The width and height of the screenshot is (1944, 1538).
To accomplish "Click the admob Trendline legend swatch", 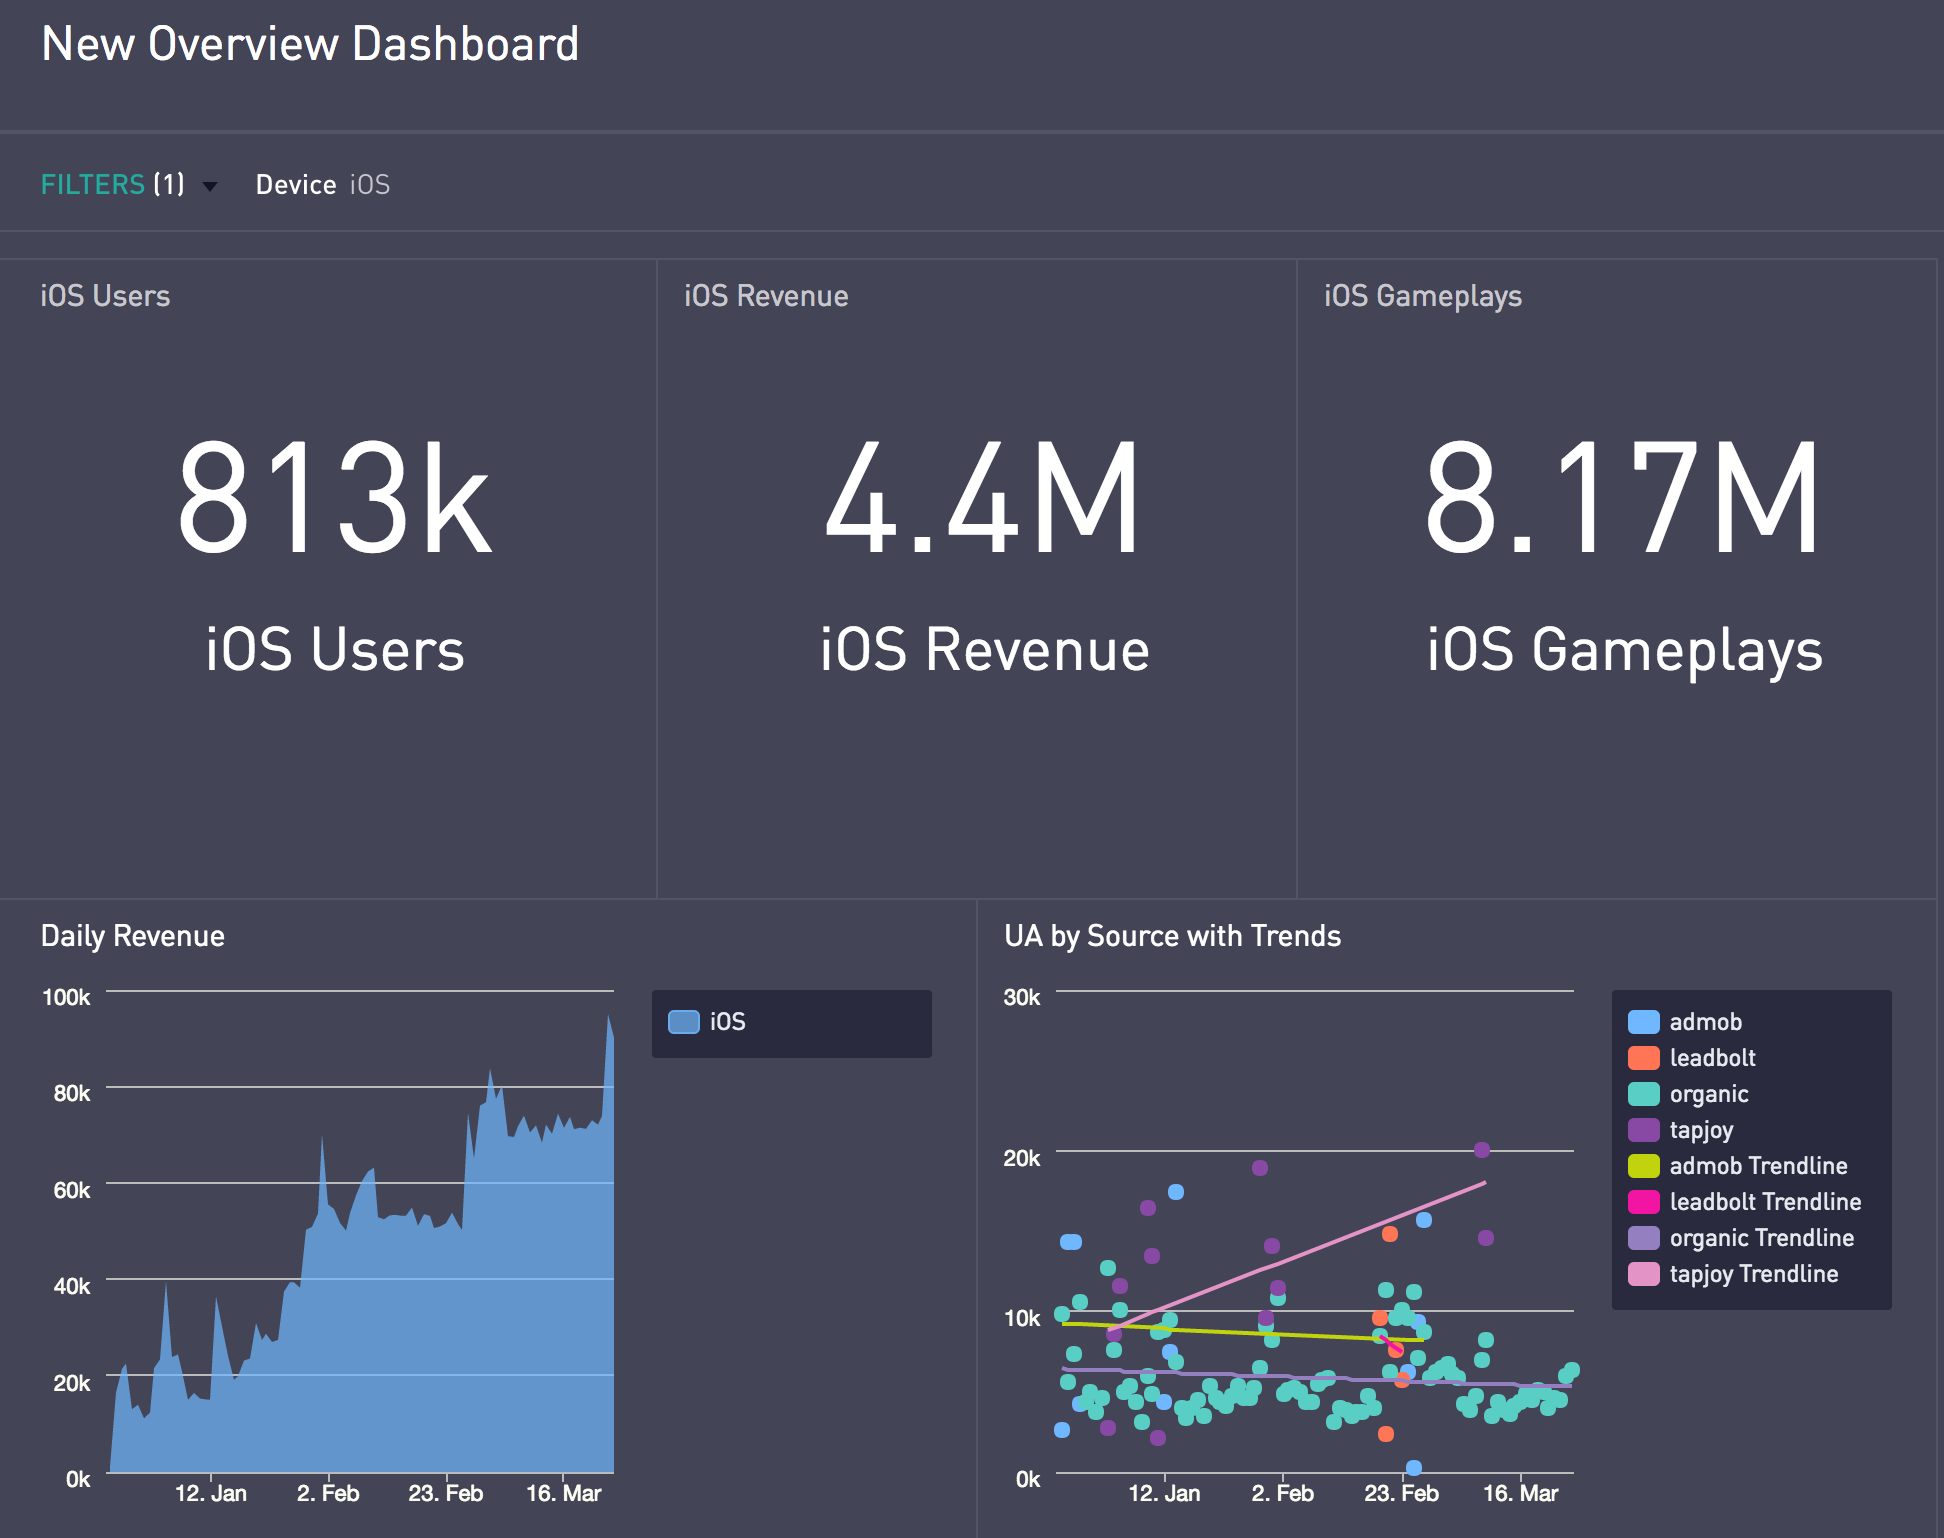I will (1643, 1166).
